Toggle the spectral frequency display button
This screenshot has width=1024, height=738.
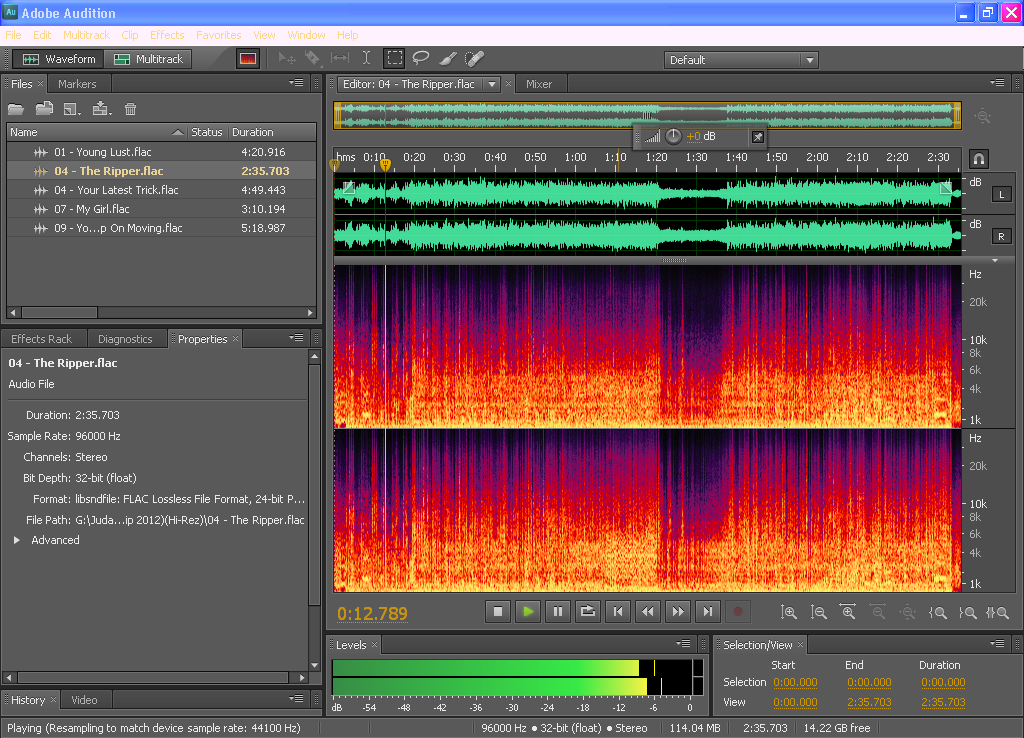248,59
